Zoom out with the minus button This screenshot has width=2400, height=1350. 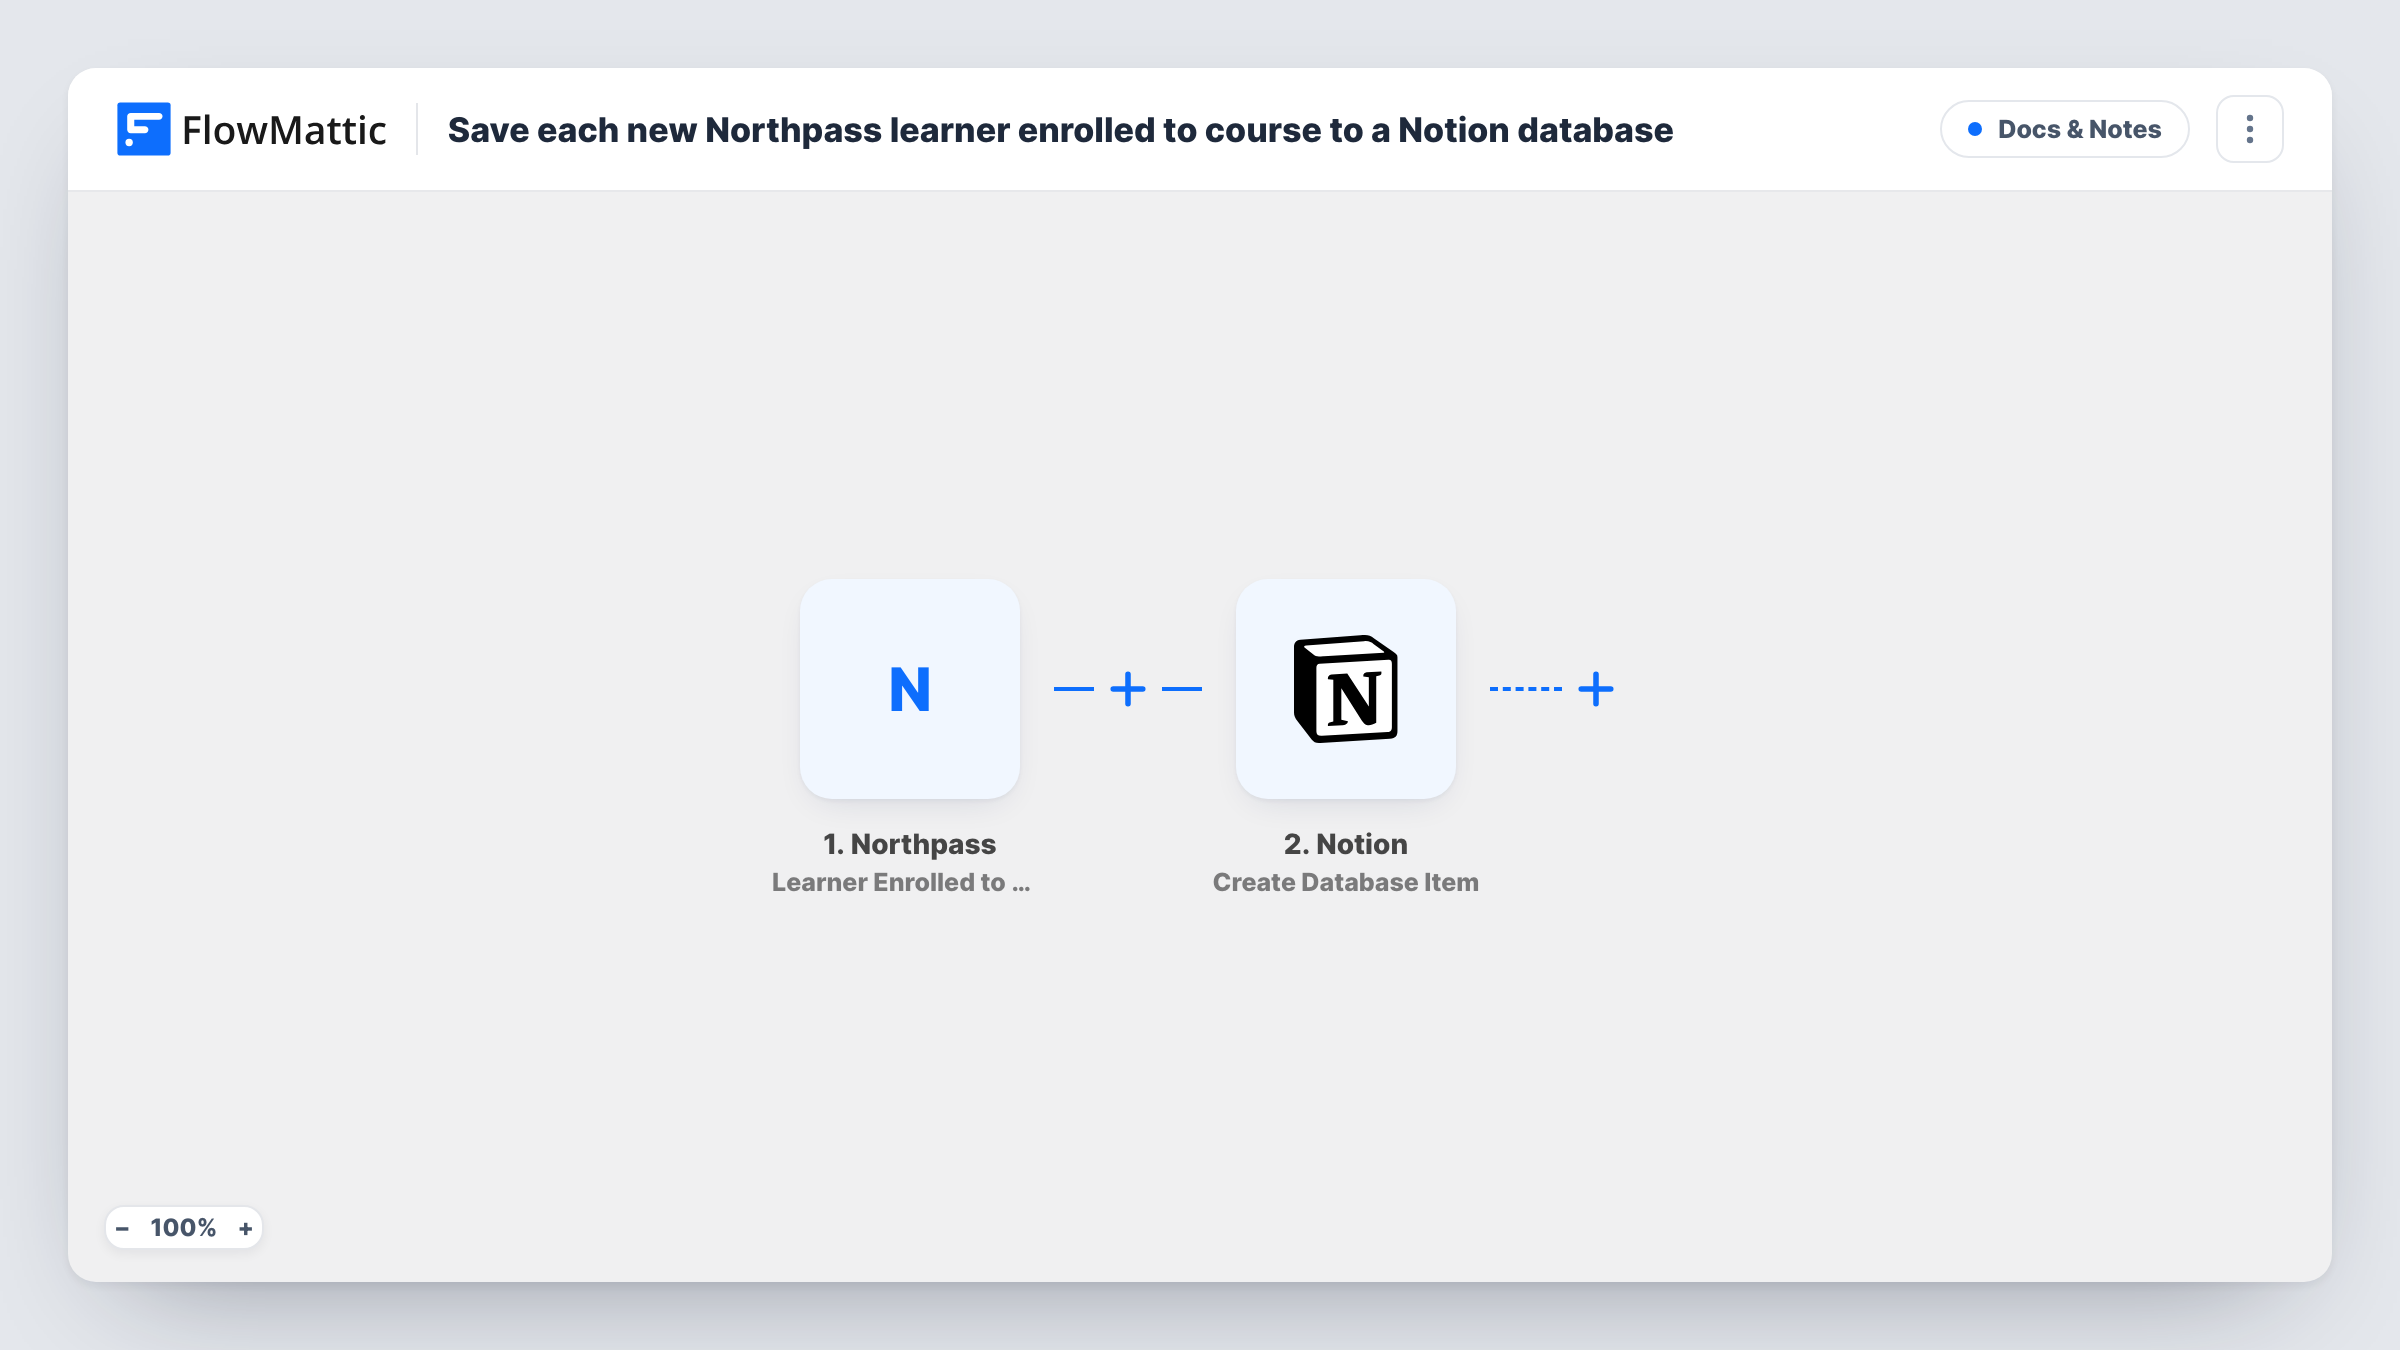(122, 1229)
